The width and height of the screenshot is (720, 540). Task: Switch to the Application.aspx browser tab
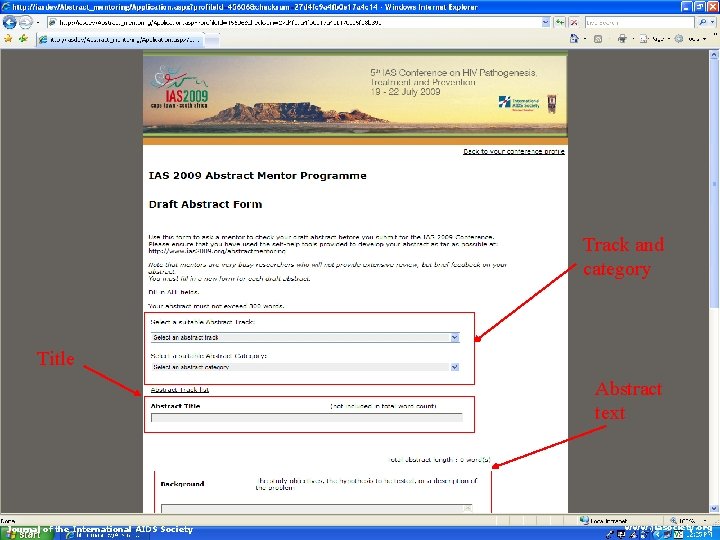[120, 40]
